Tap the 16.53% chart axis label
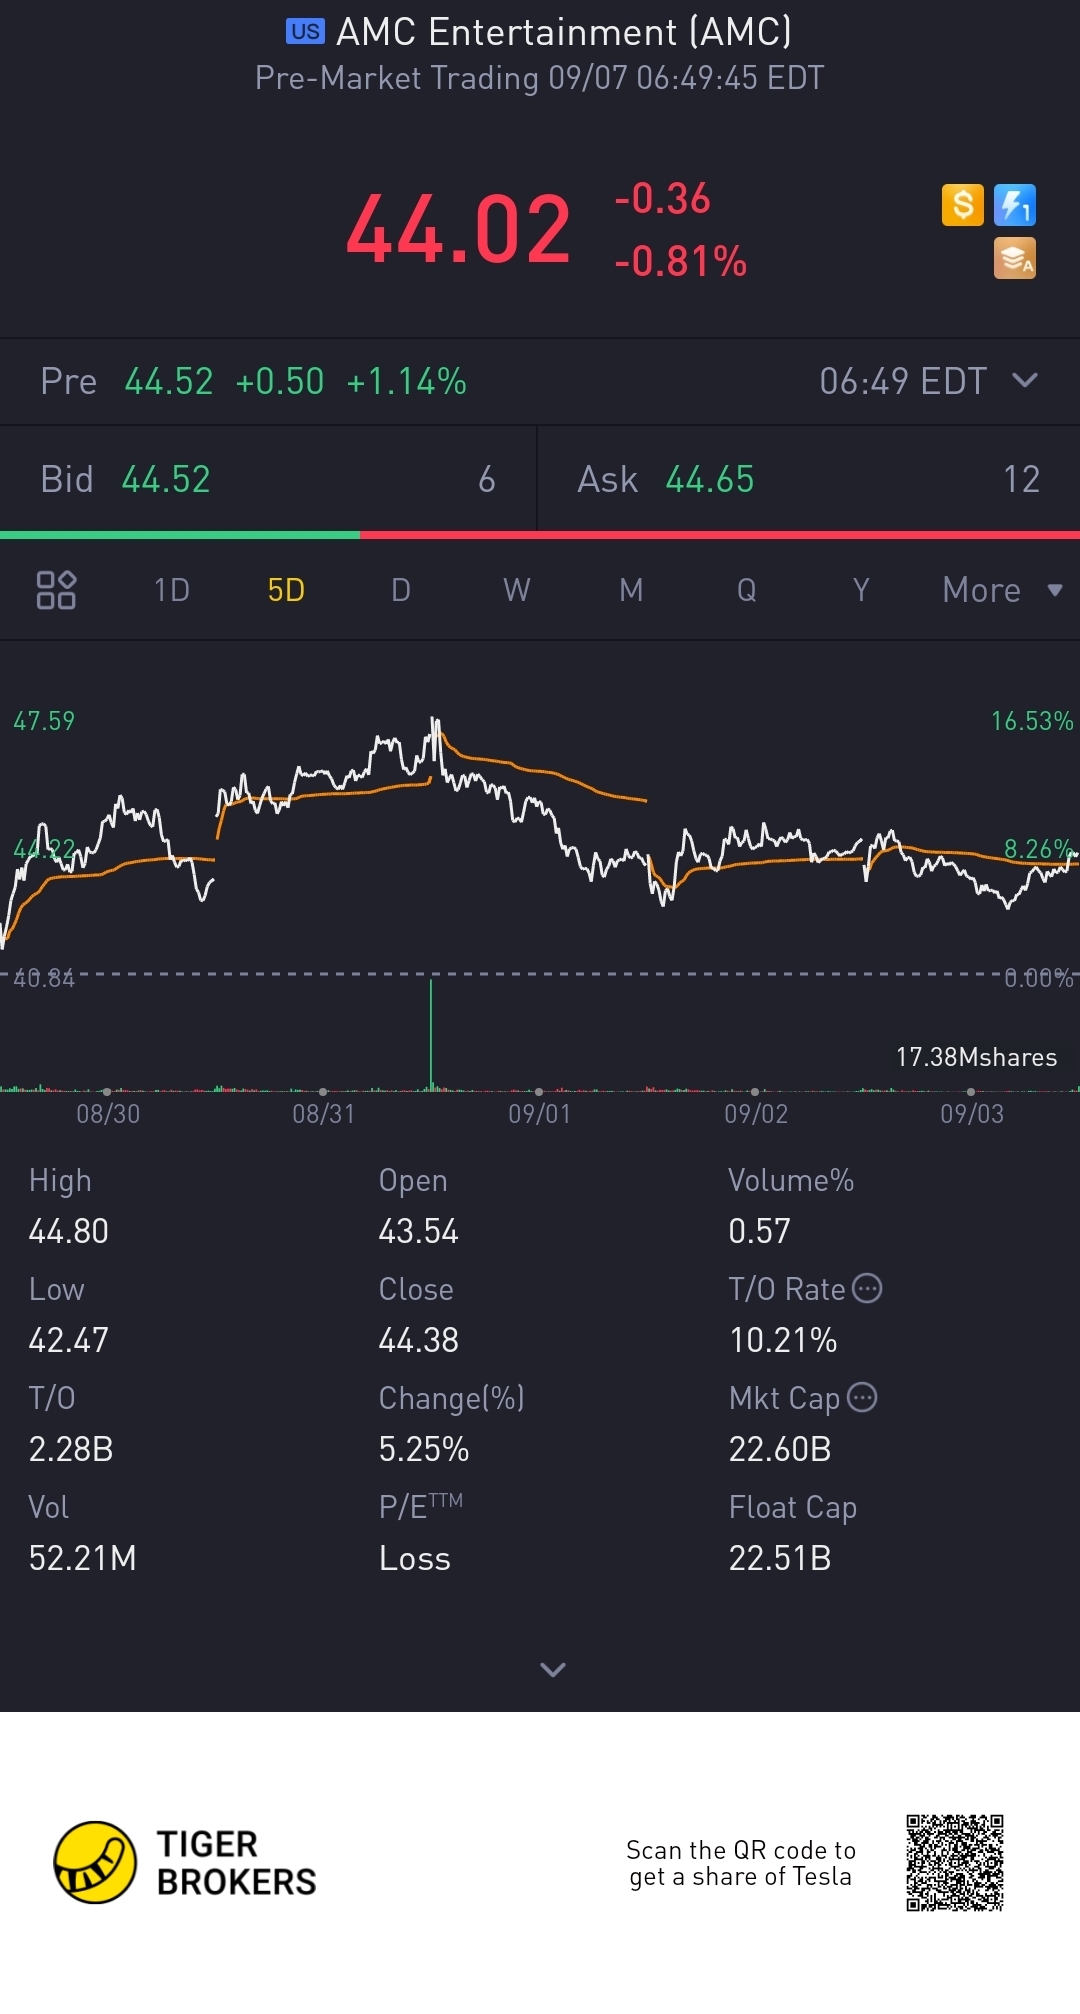The height and width of the screenshot is (2014, 1080). coord(1032,721)
